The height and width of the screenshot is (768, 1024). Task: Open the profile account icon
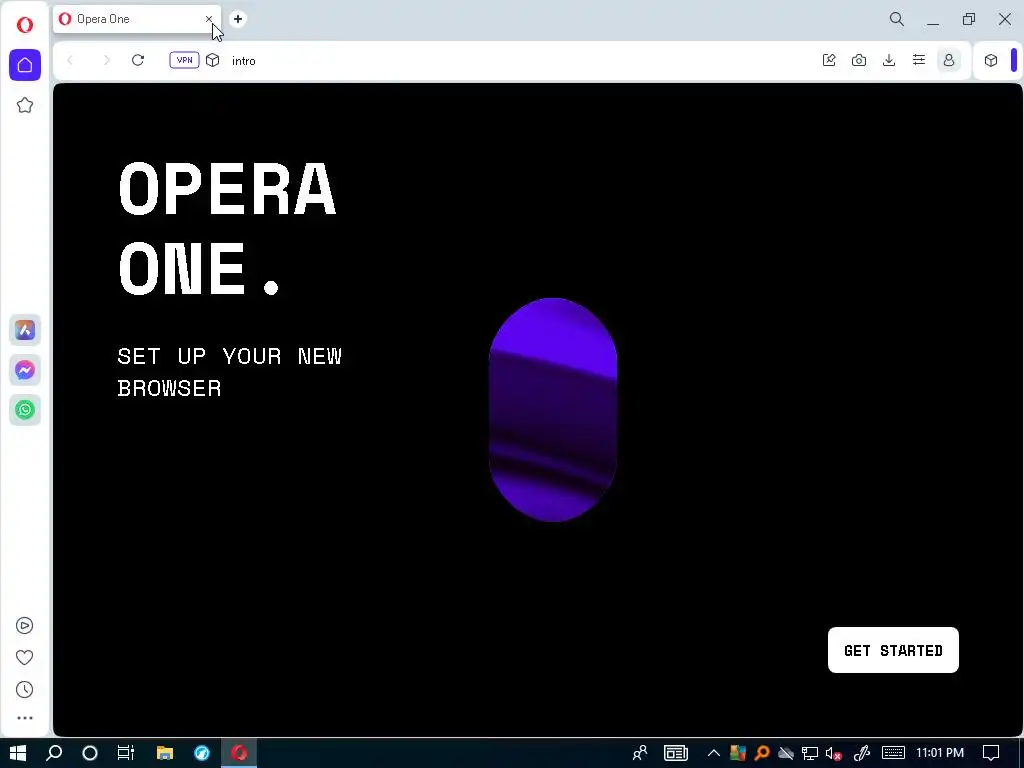click(x=949, y=60)
